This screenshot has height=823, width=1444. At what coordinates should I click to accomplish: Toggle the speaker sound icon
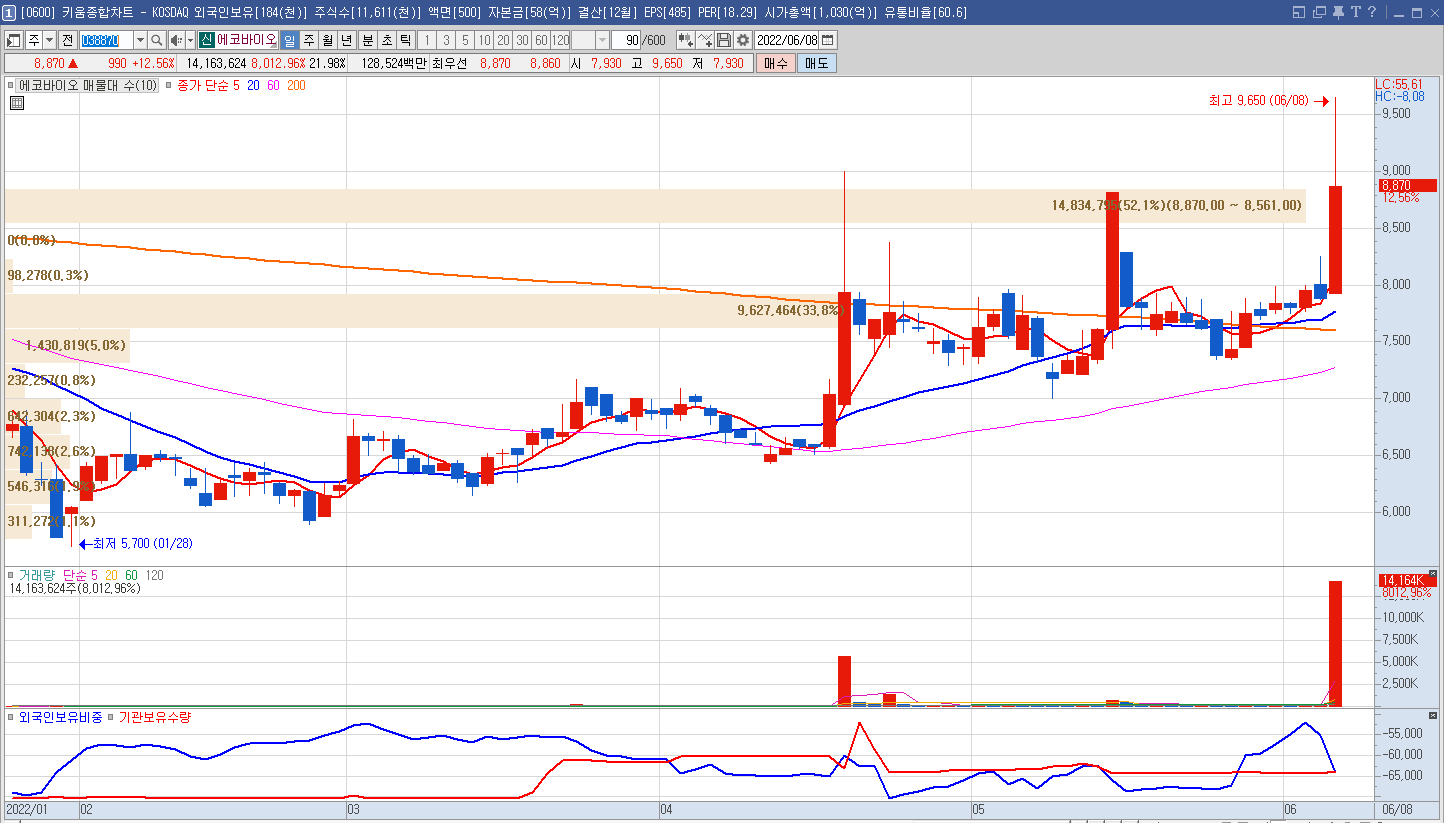[176, 40]
